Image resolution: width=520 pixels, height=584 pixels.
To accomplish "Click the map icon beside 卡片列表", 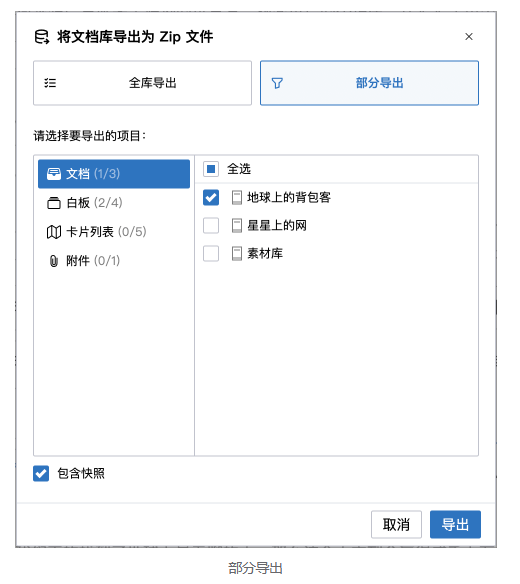I will [54, 232].
